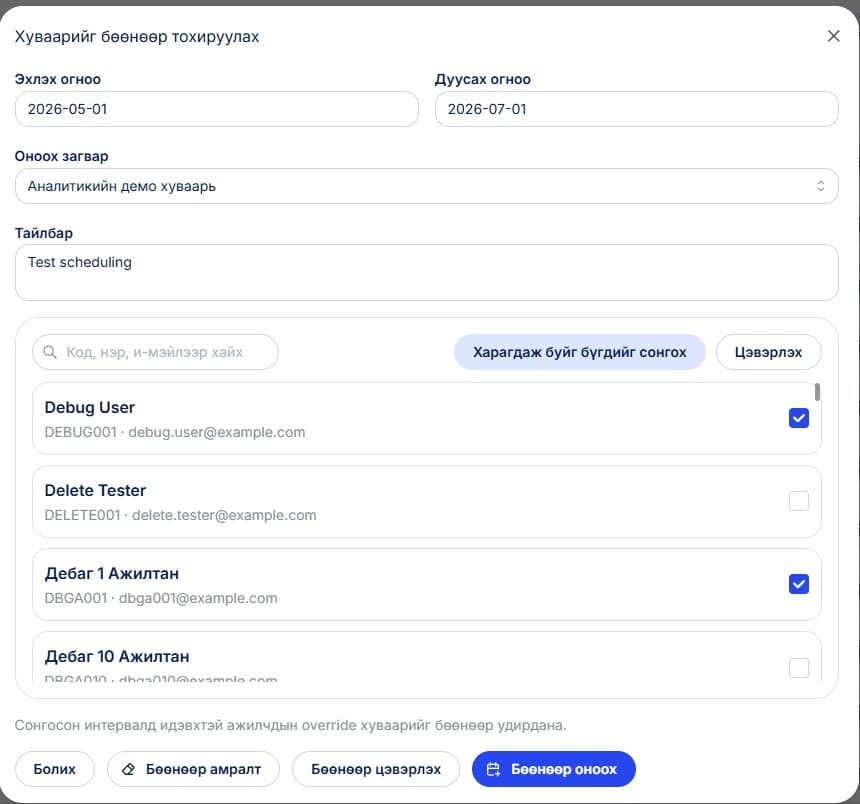The width and height of the screenshot is (860, 804).
Task: Check the Delete Tester checkbox
Action: (x=799, y=501)
